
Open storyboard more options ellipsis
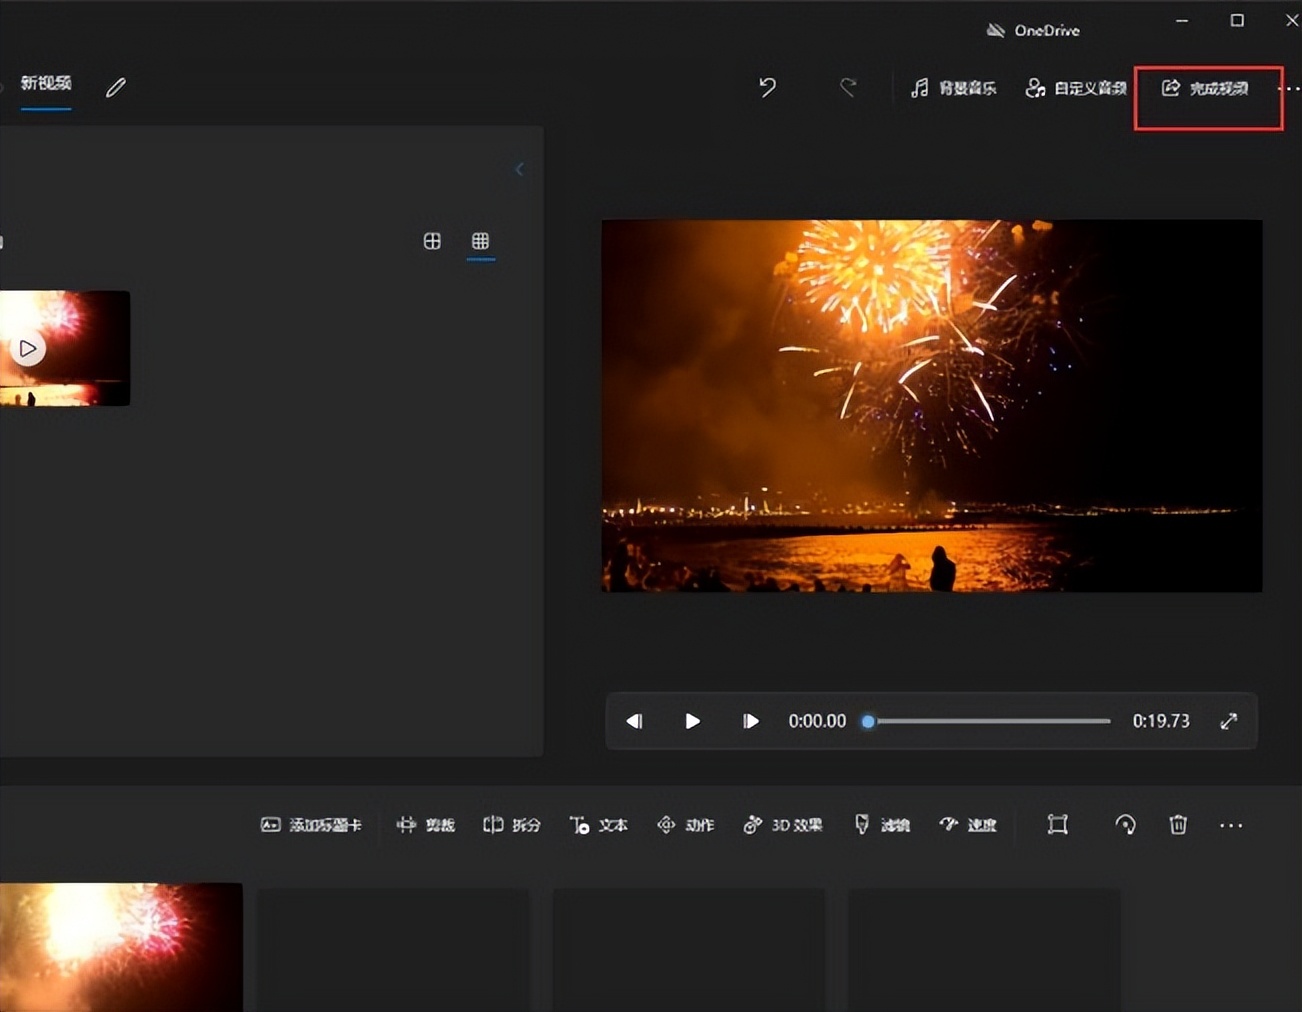[x=1231, y=825]
